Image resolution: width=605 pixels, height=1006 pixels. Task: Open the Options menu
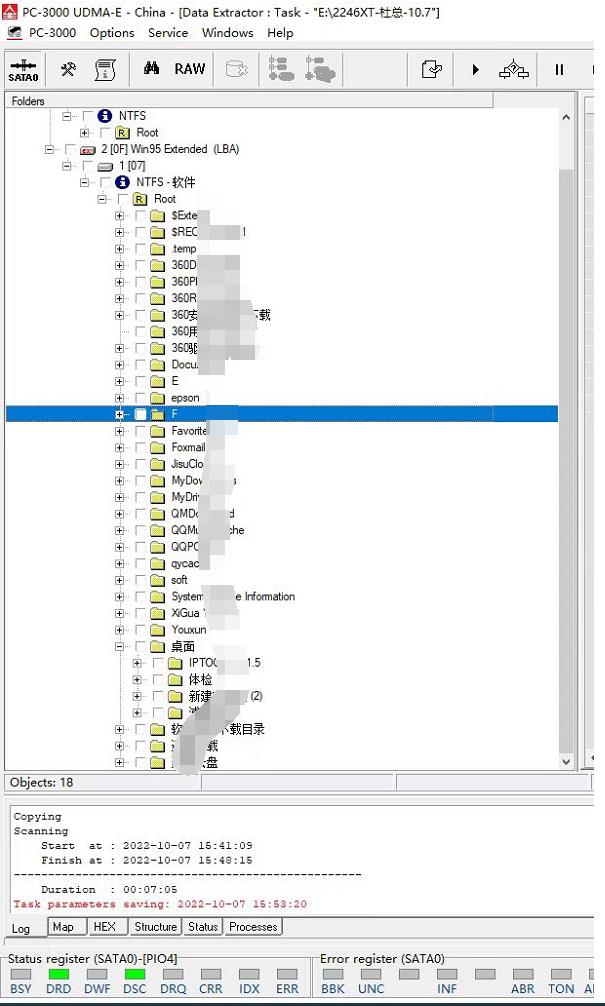112,33
